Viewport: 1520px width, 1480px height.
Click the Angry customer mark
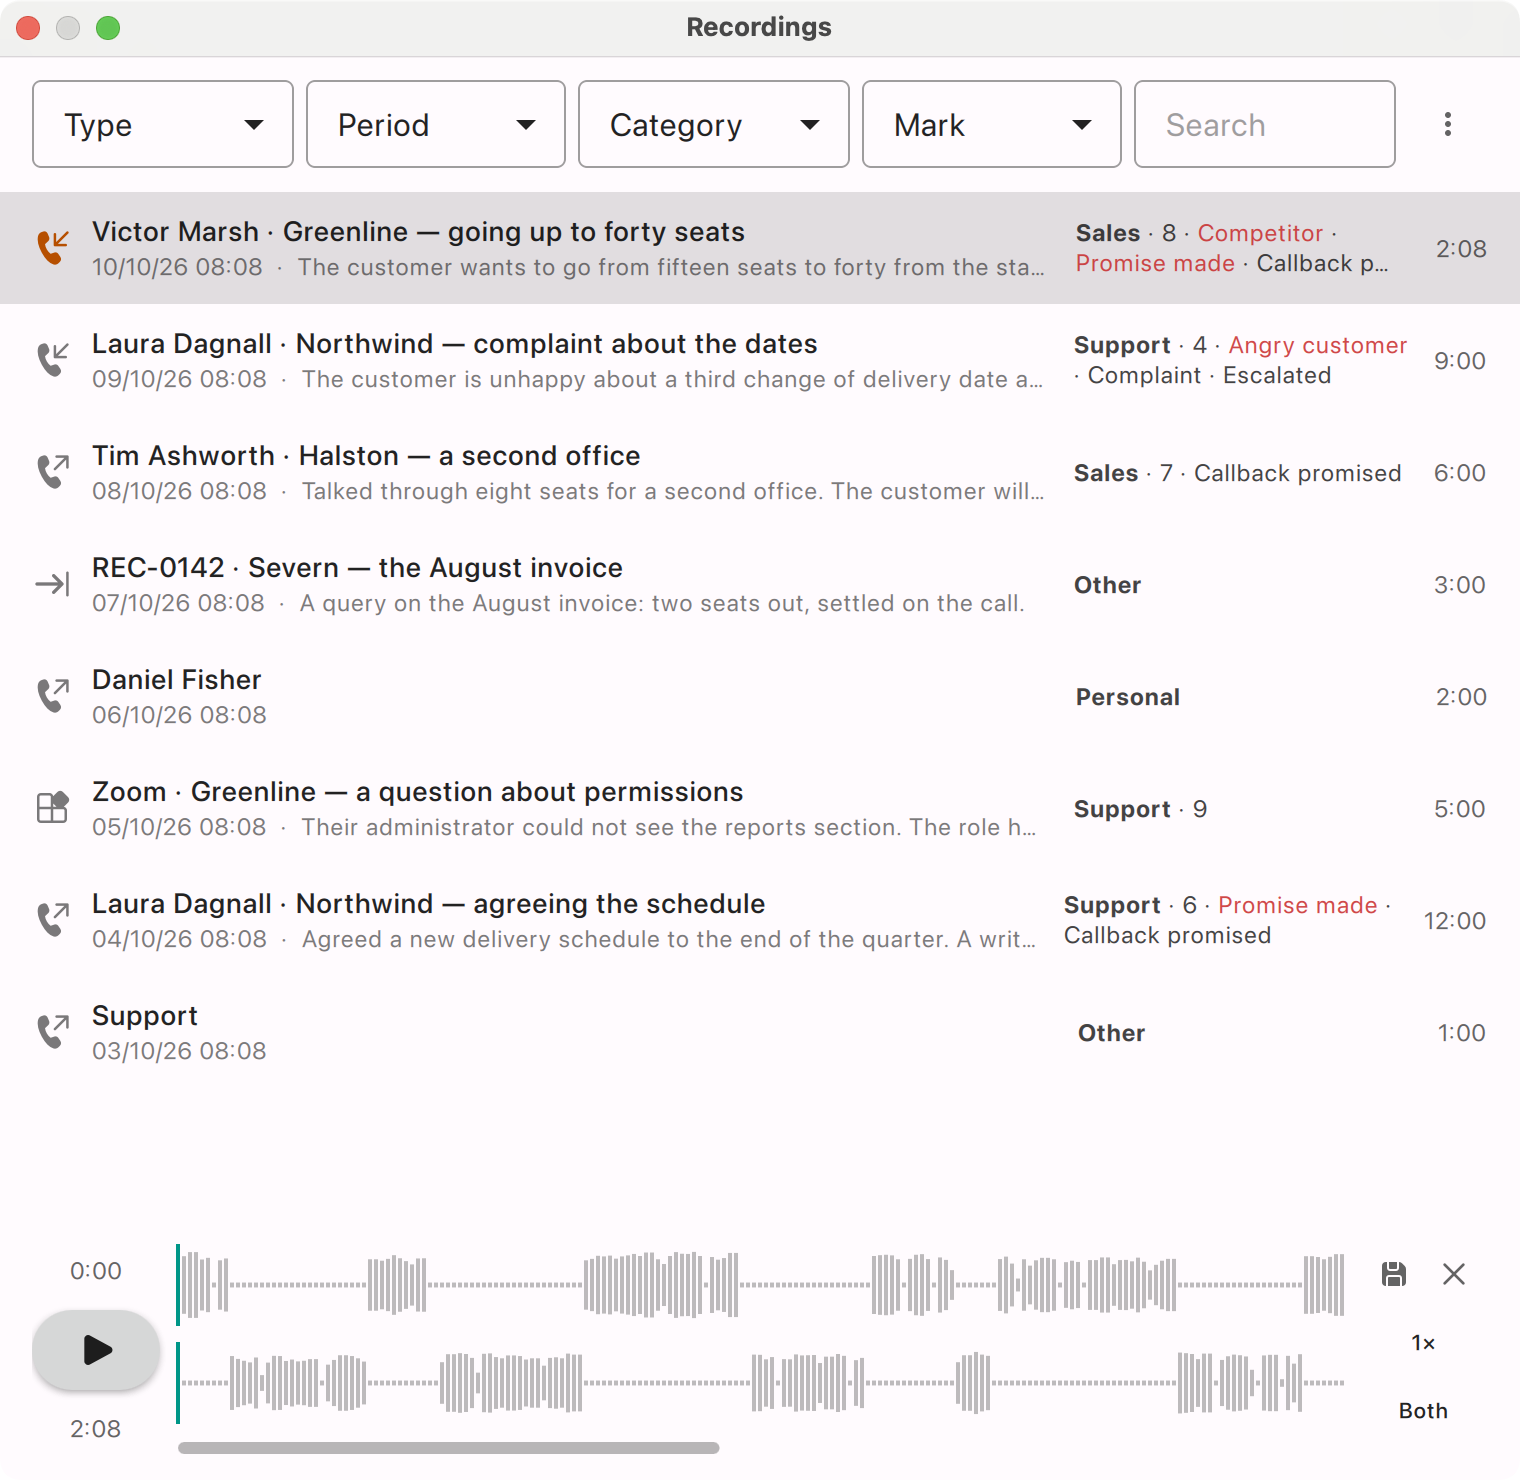(x=1317, y=345)
